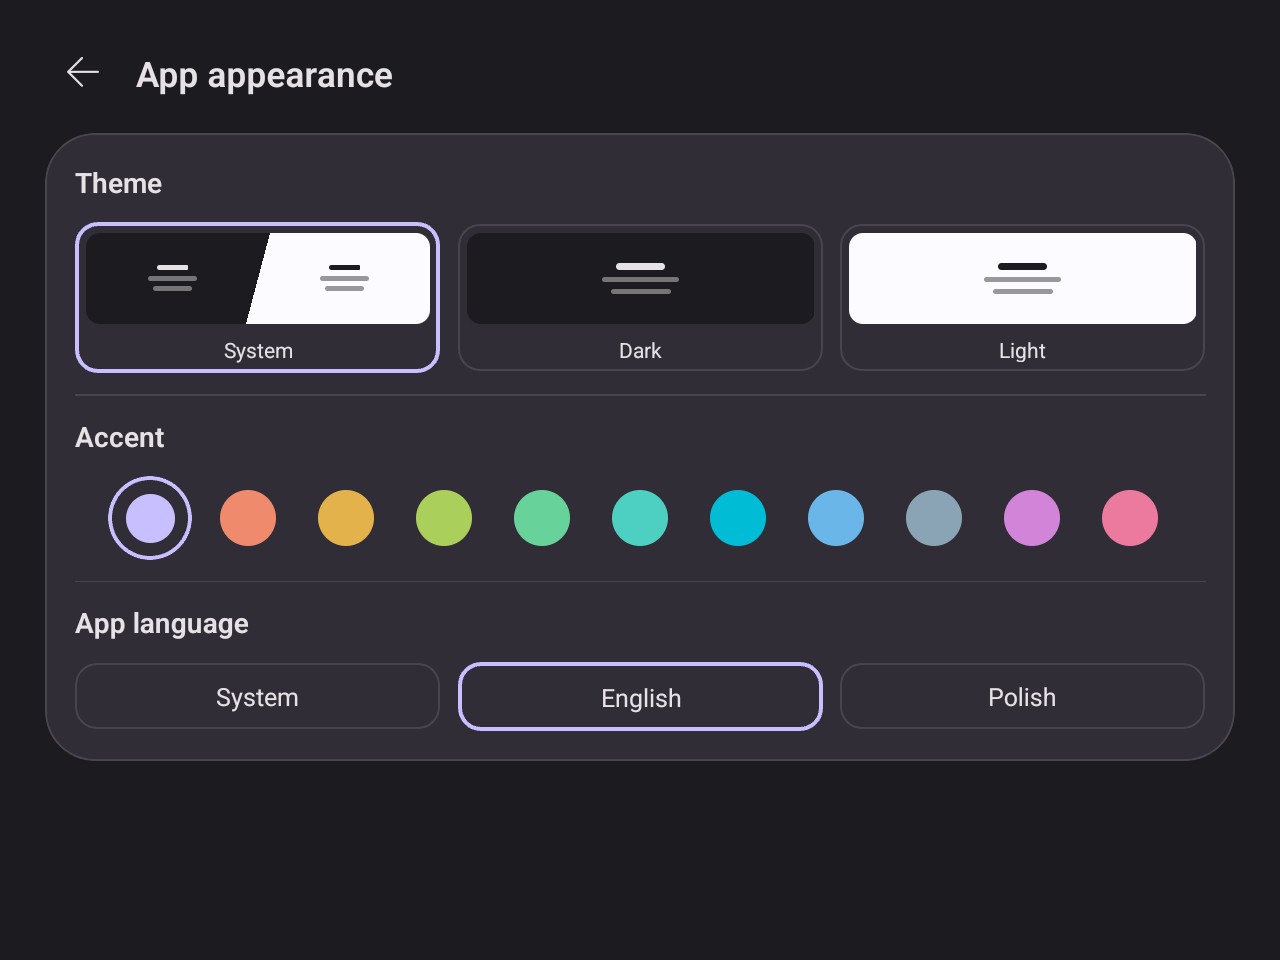Pick the coral orange accent color
This screenshot has width=1280, height=960.
(x=248, y=518)
